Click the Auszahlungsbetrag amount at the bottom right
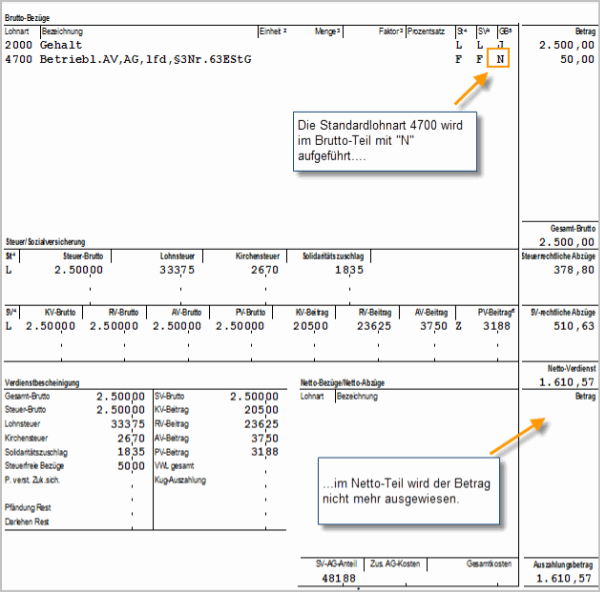The height and width of the screenshot is (592, 600). point(566,579)
